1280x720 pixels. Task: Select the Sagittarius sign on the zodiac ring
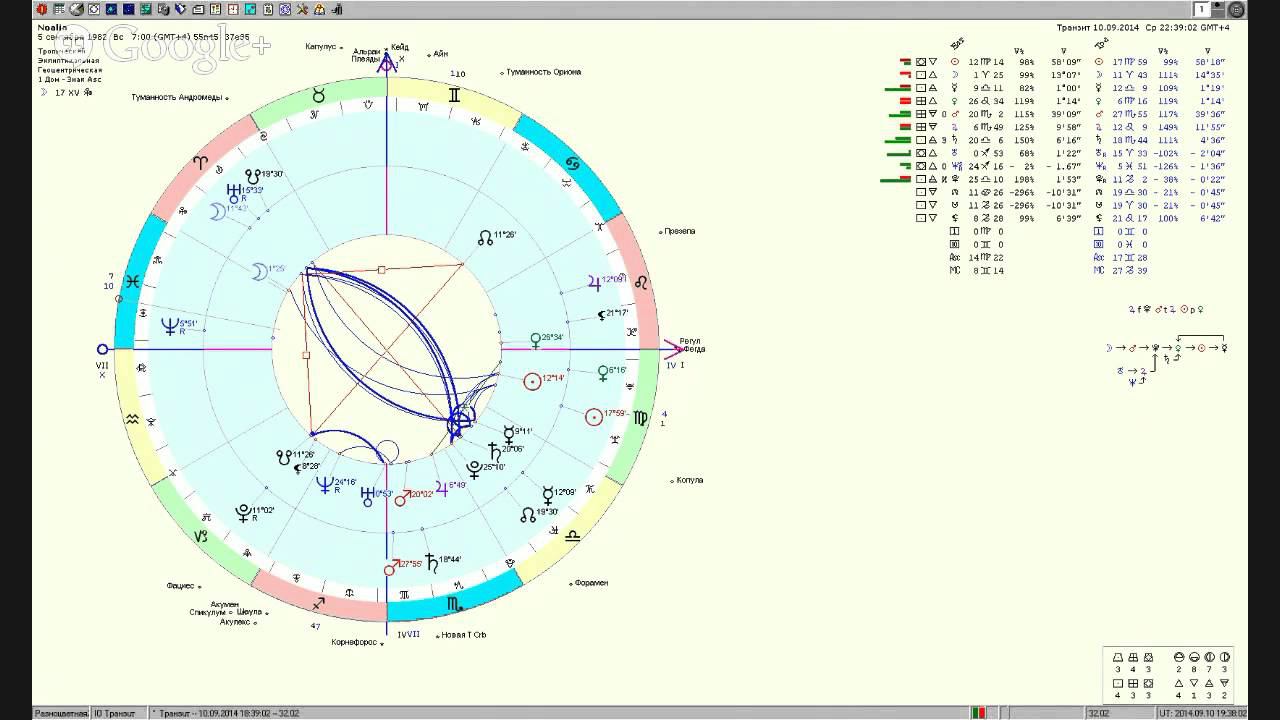point(319,604)
